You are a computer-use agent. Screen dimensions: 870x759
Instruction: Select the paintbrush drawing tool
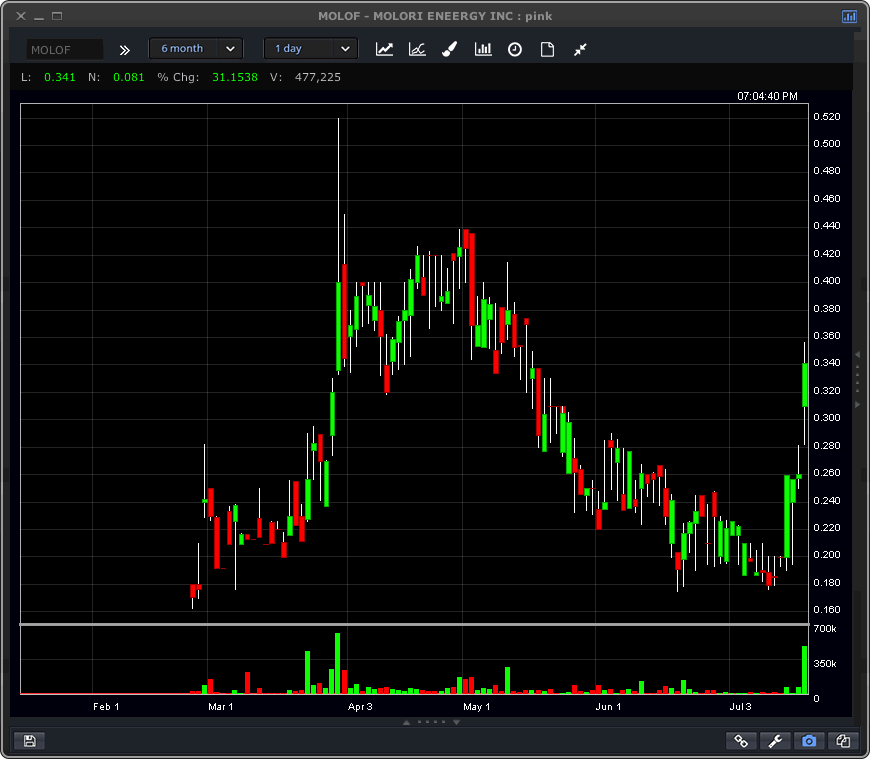pyautogui.click(x=450, y=49)
